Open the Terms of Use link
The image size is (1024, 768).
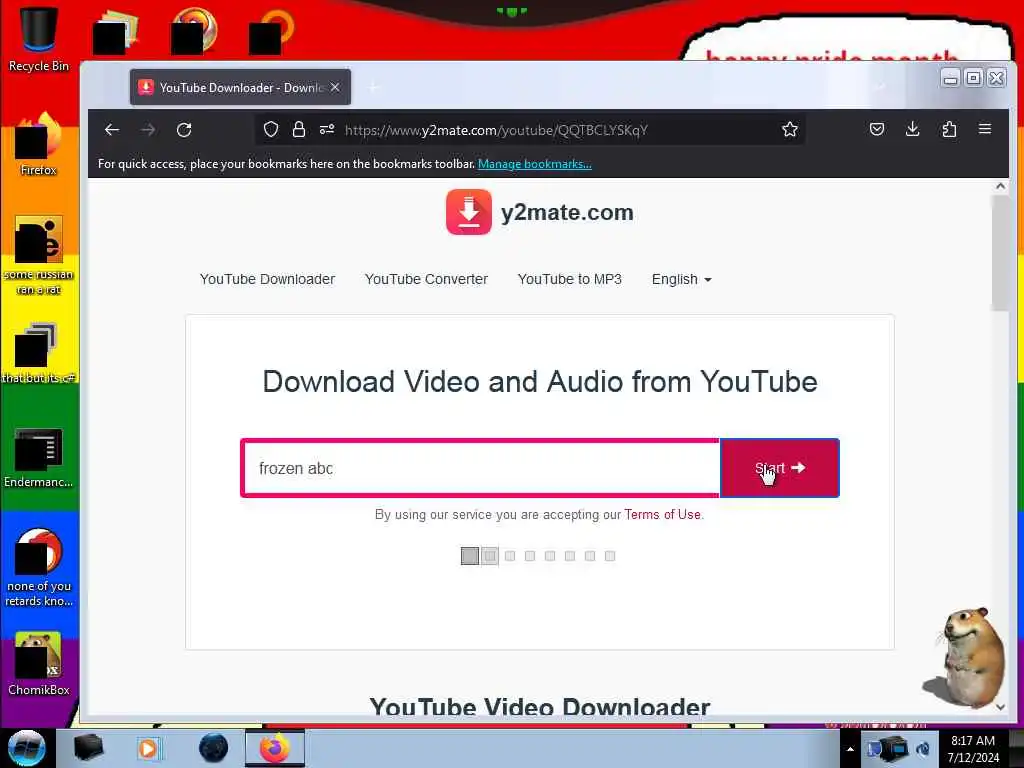662,515
